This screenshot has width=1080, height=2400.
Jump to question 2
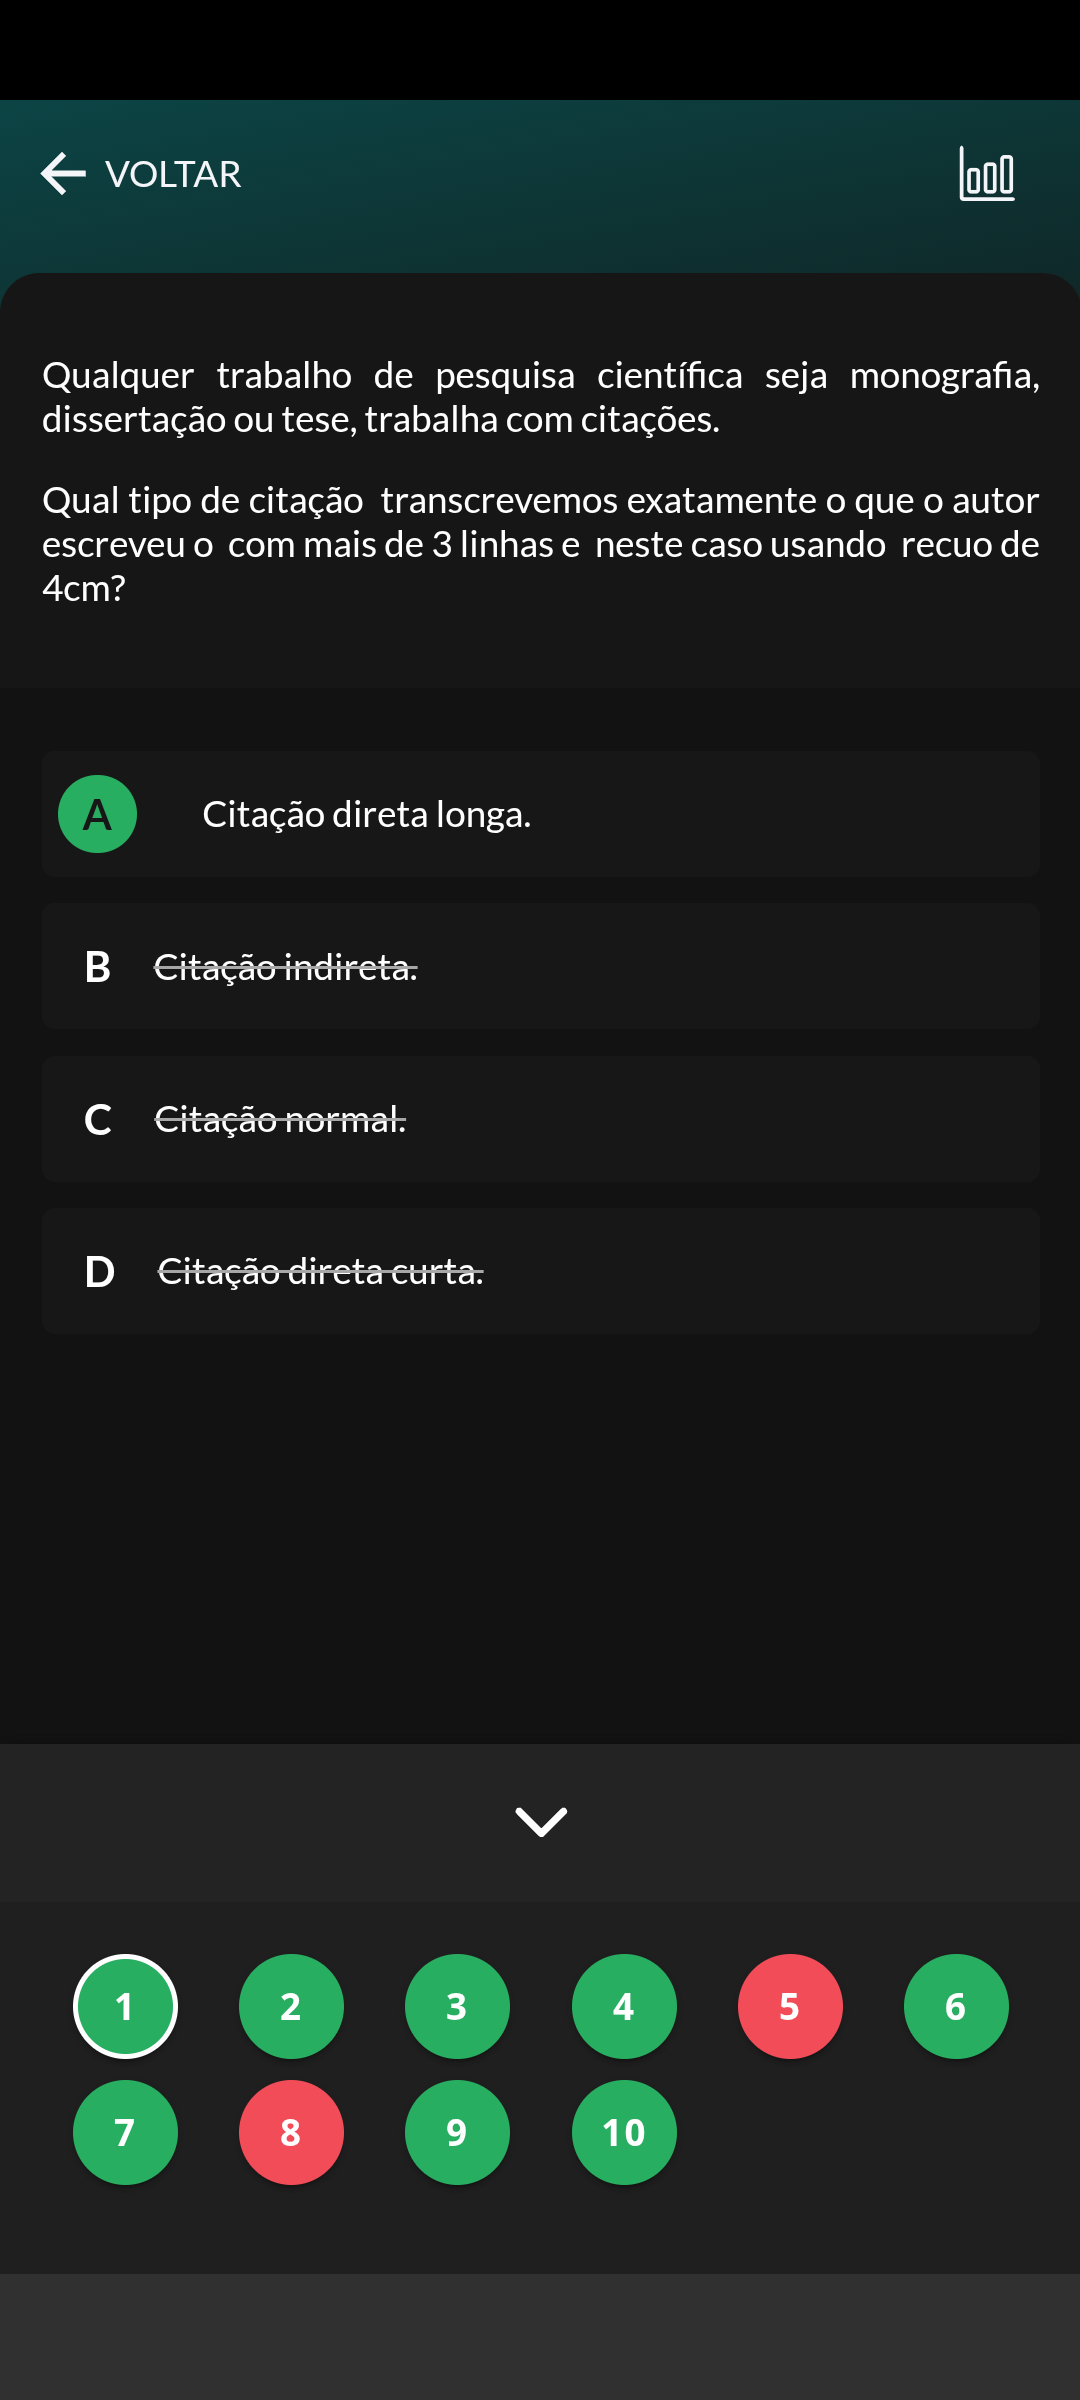(291, 2006)
